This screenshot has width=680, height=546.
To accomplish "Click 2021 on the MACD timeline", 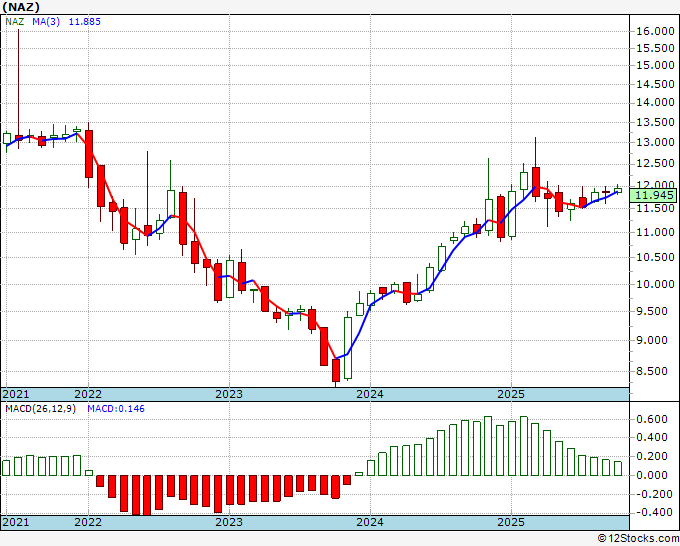I will 16,522.
